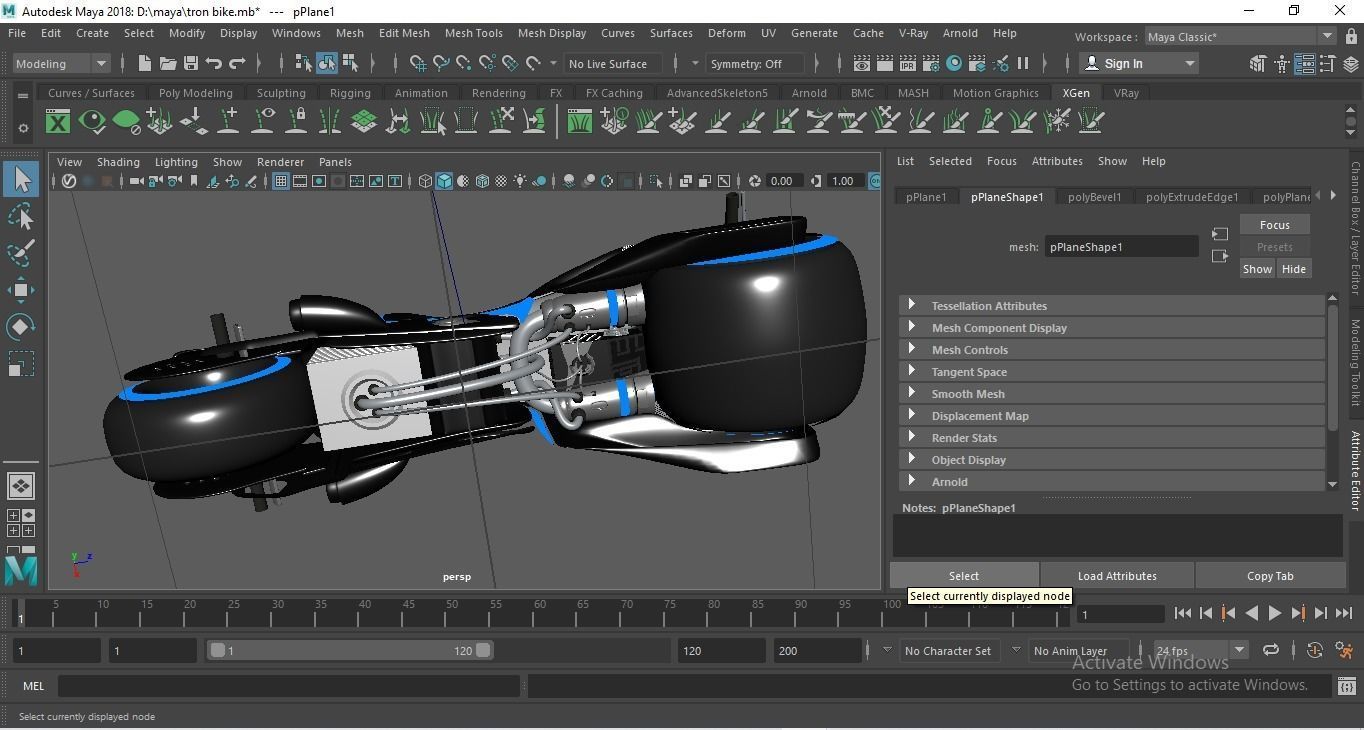This screenshot has height=730, width=1364.
Task: Open the Script Editor icon
Action: pos(1346,686)
